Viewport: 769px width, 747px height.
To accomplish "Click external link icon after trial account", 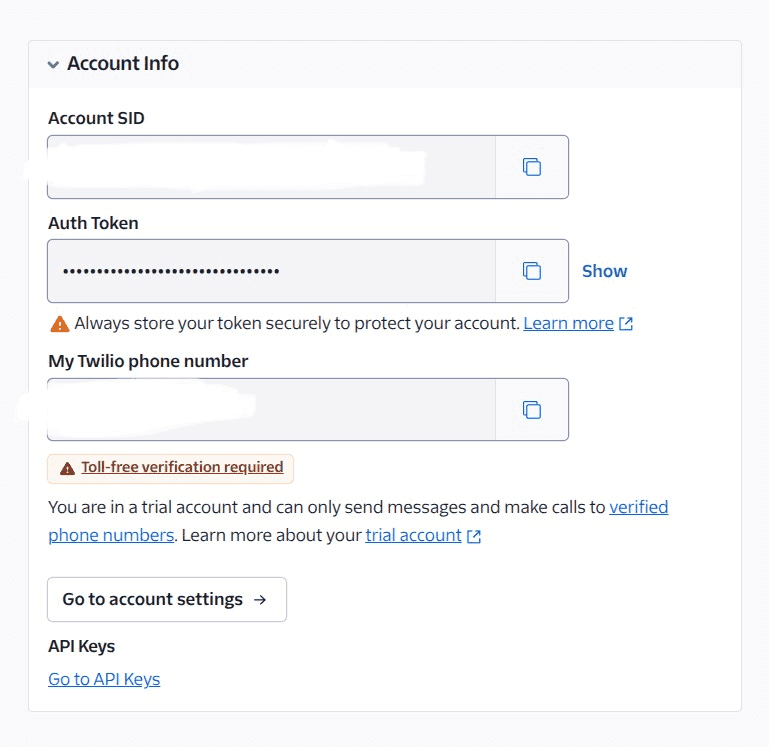I will [474, 536].
